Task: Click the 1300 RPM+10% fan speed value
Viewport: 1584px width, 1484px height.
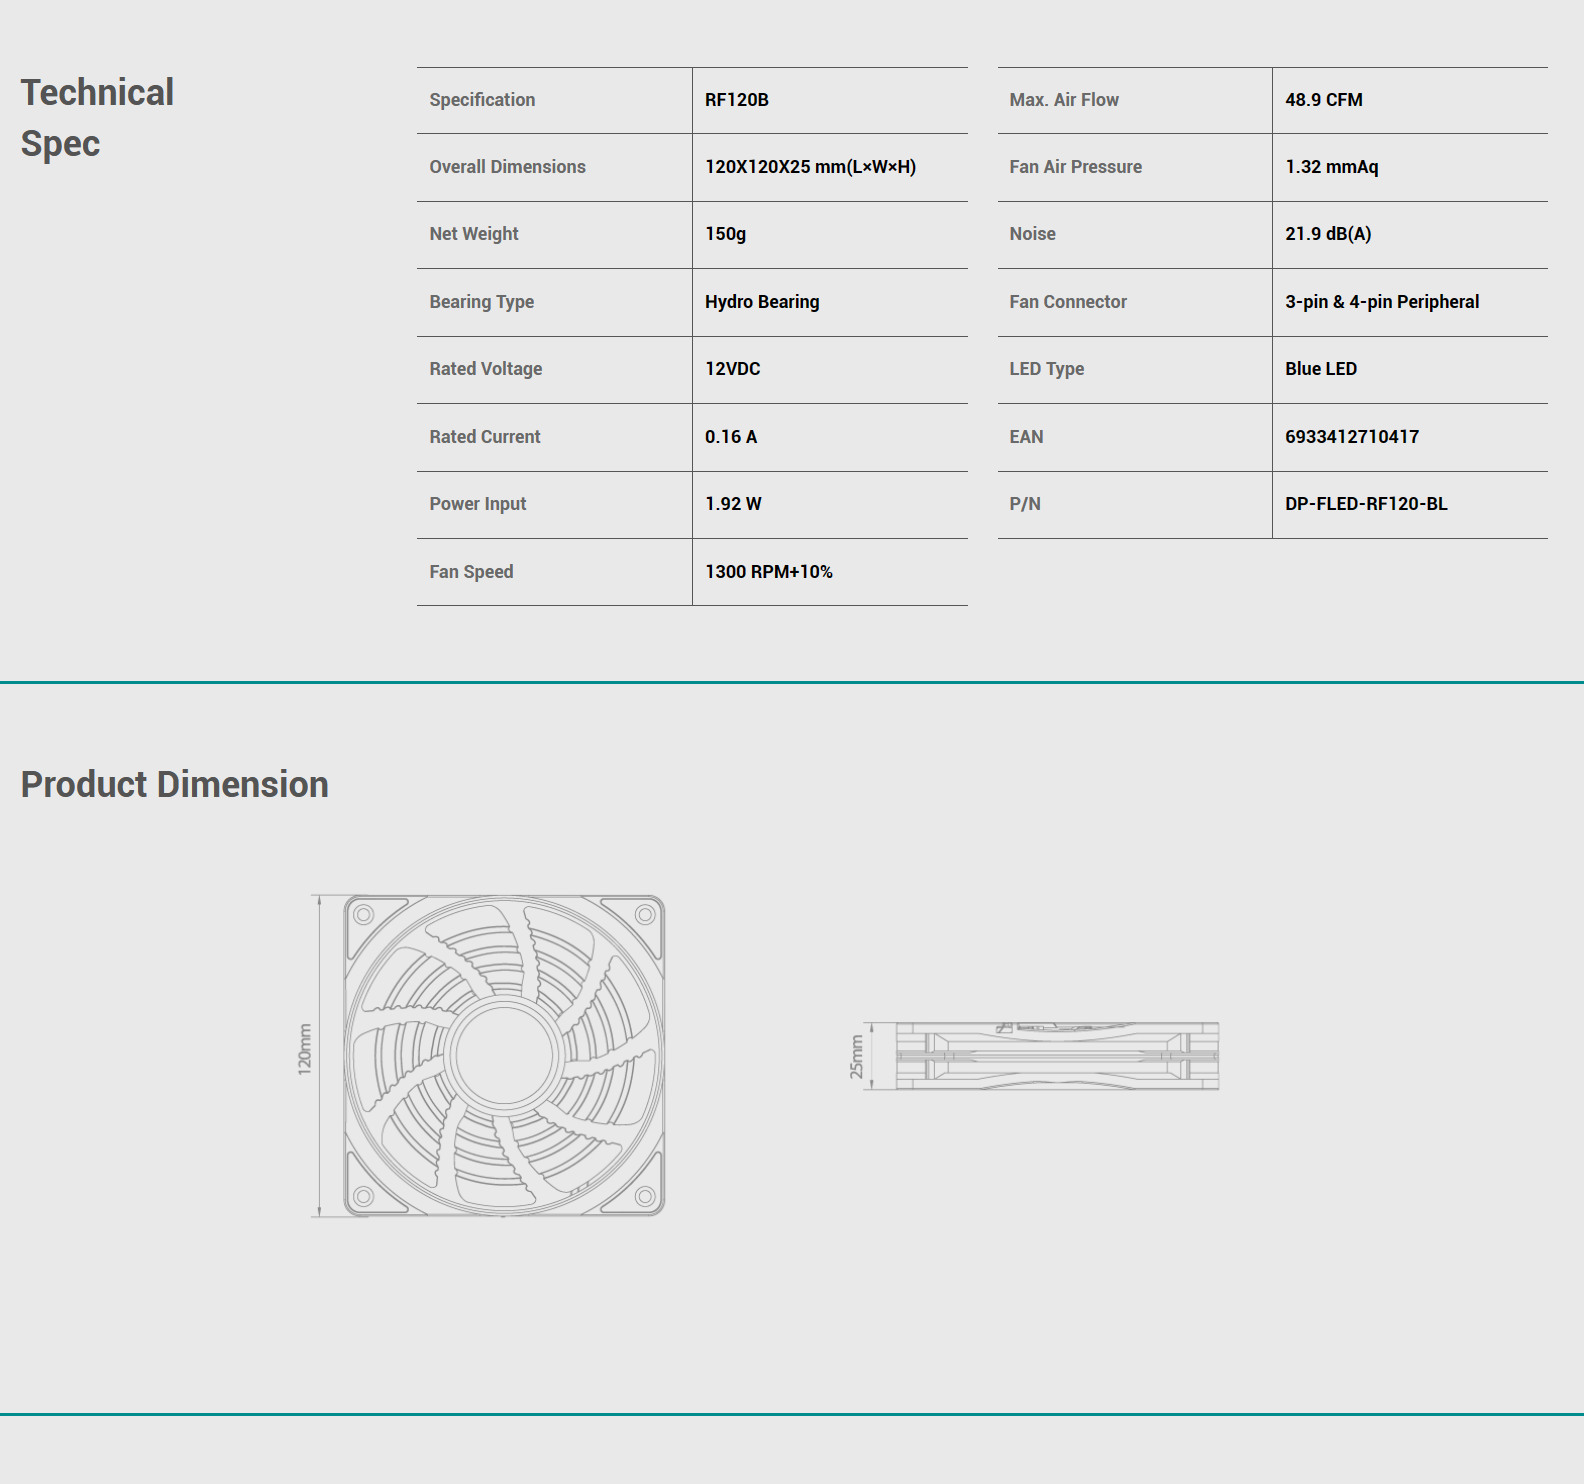Action: (768, 572)
